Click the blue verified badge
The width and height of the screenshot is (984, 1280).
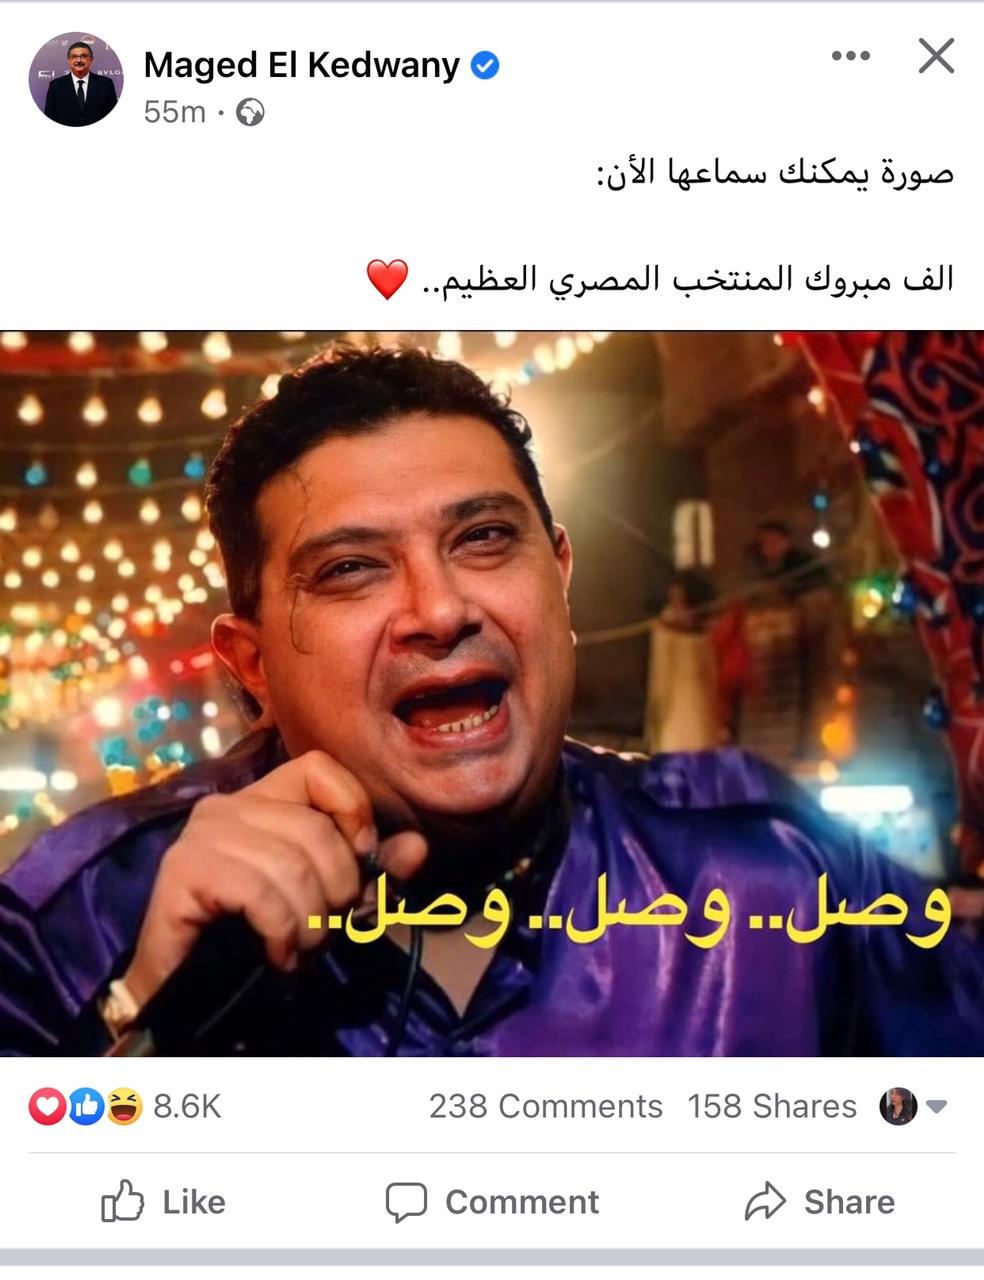click(485, 66)
